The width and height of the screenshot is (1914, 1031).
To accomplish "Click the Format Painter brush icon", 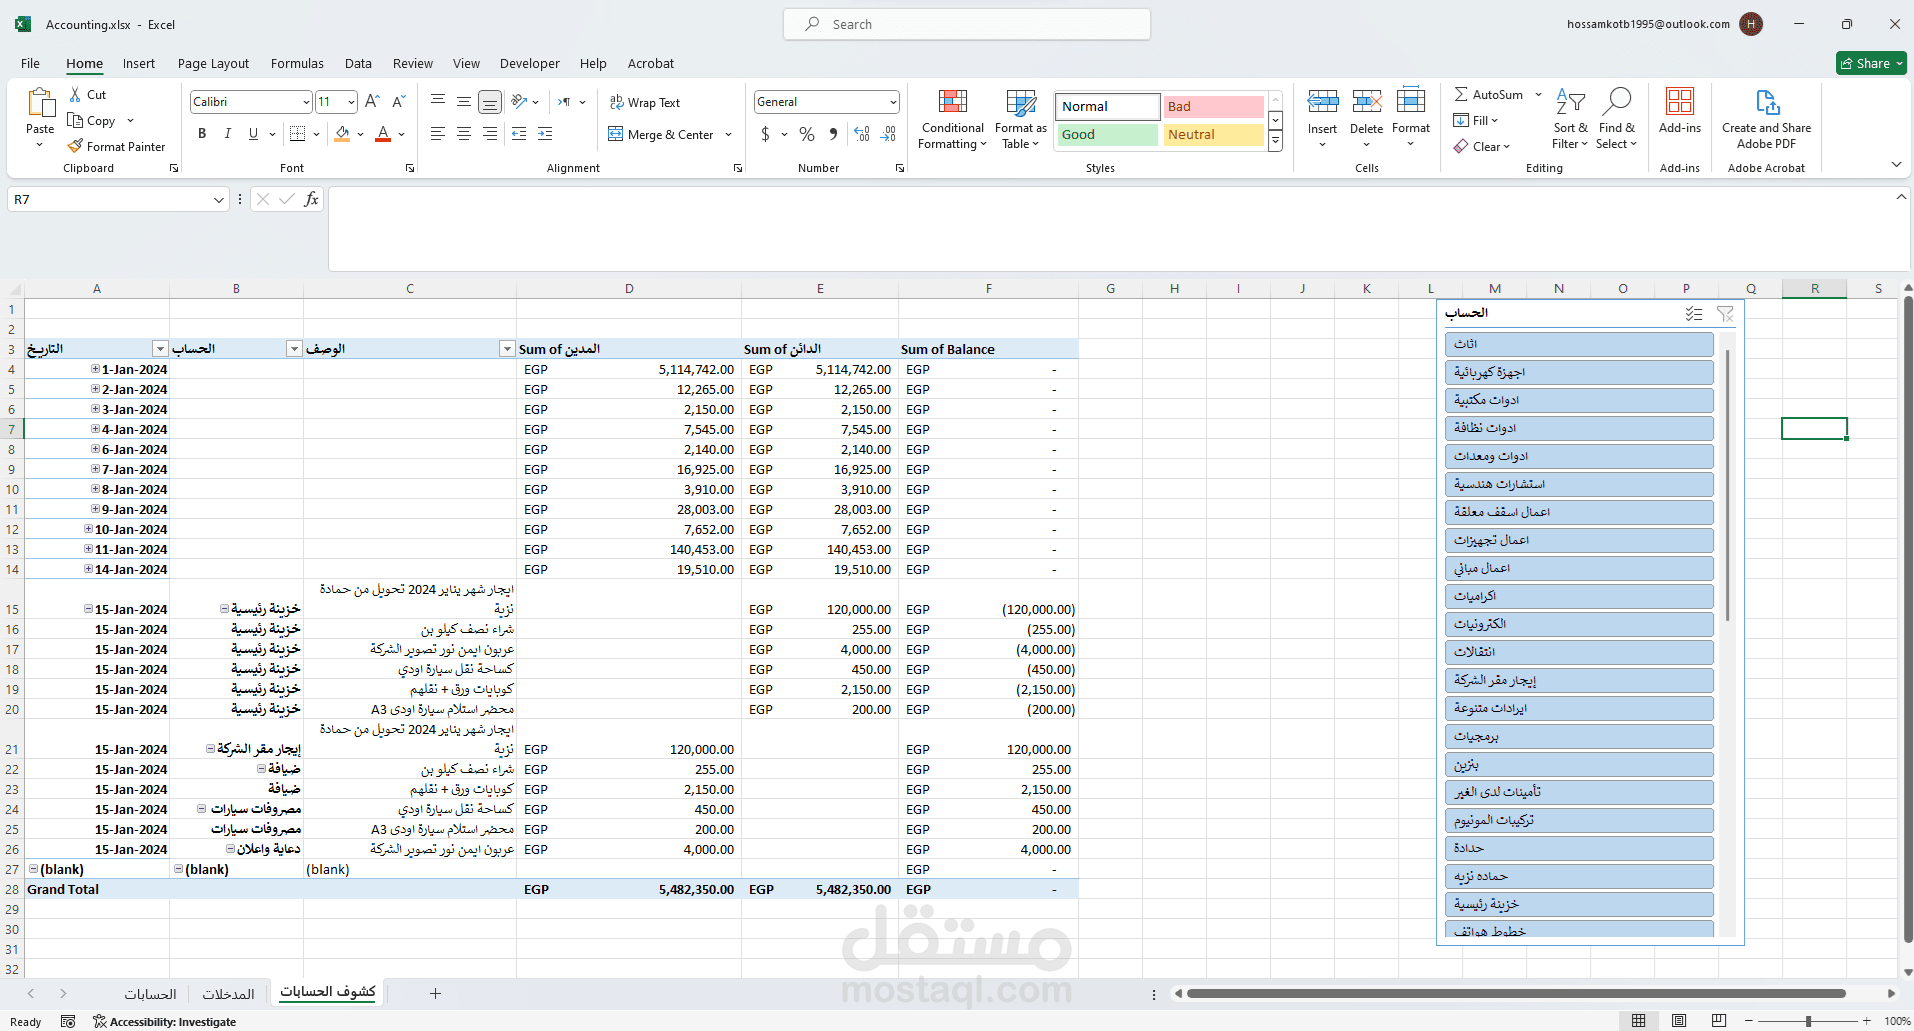I will [x=75, y=146].
